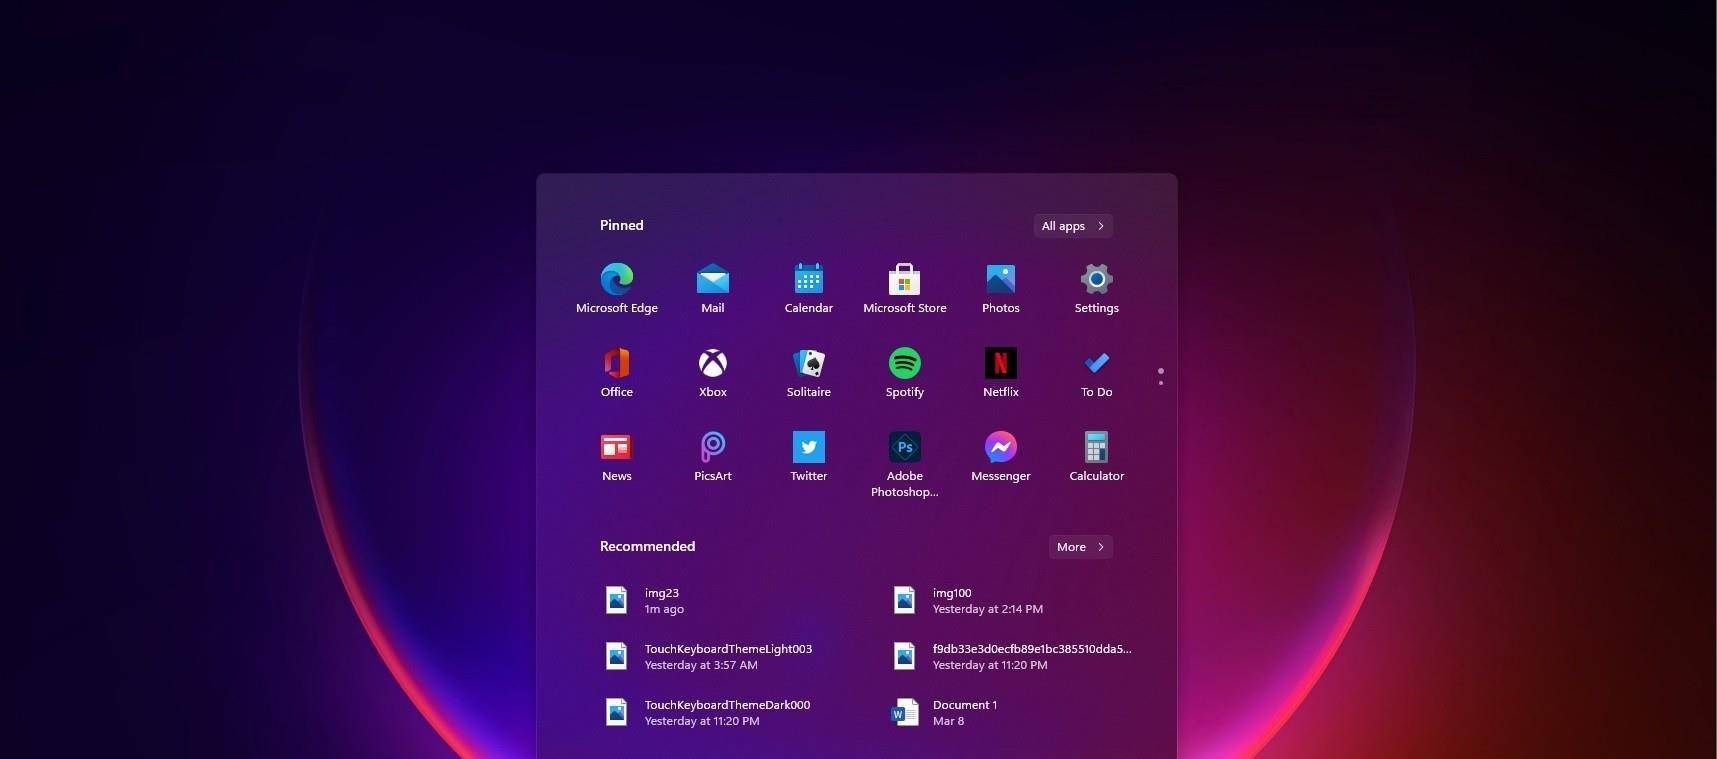Open Spotify from pinned apps
Image resolution: width=1717 pixels, height=759 pixels.
click(x=905, y=372)
